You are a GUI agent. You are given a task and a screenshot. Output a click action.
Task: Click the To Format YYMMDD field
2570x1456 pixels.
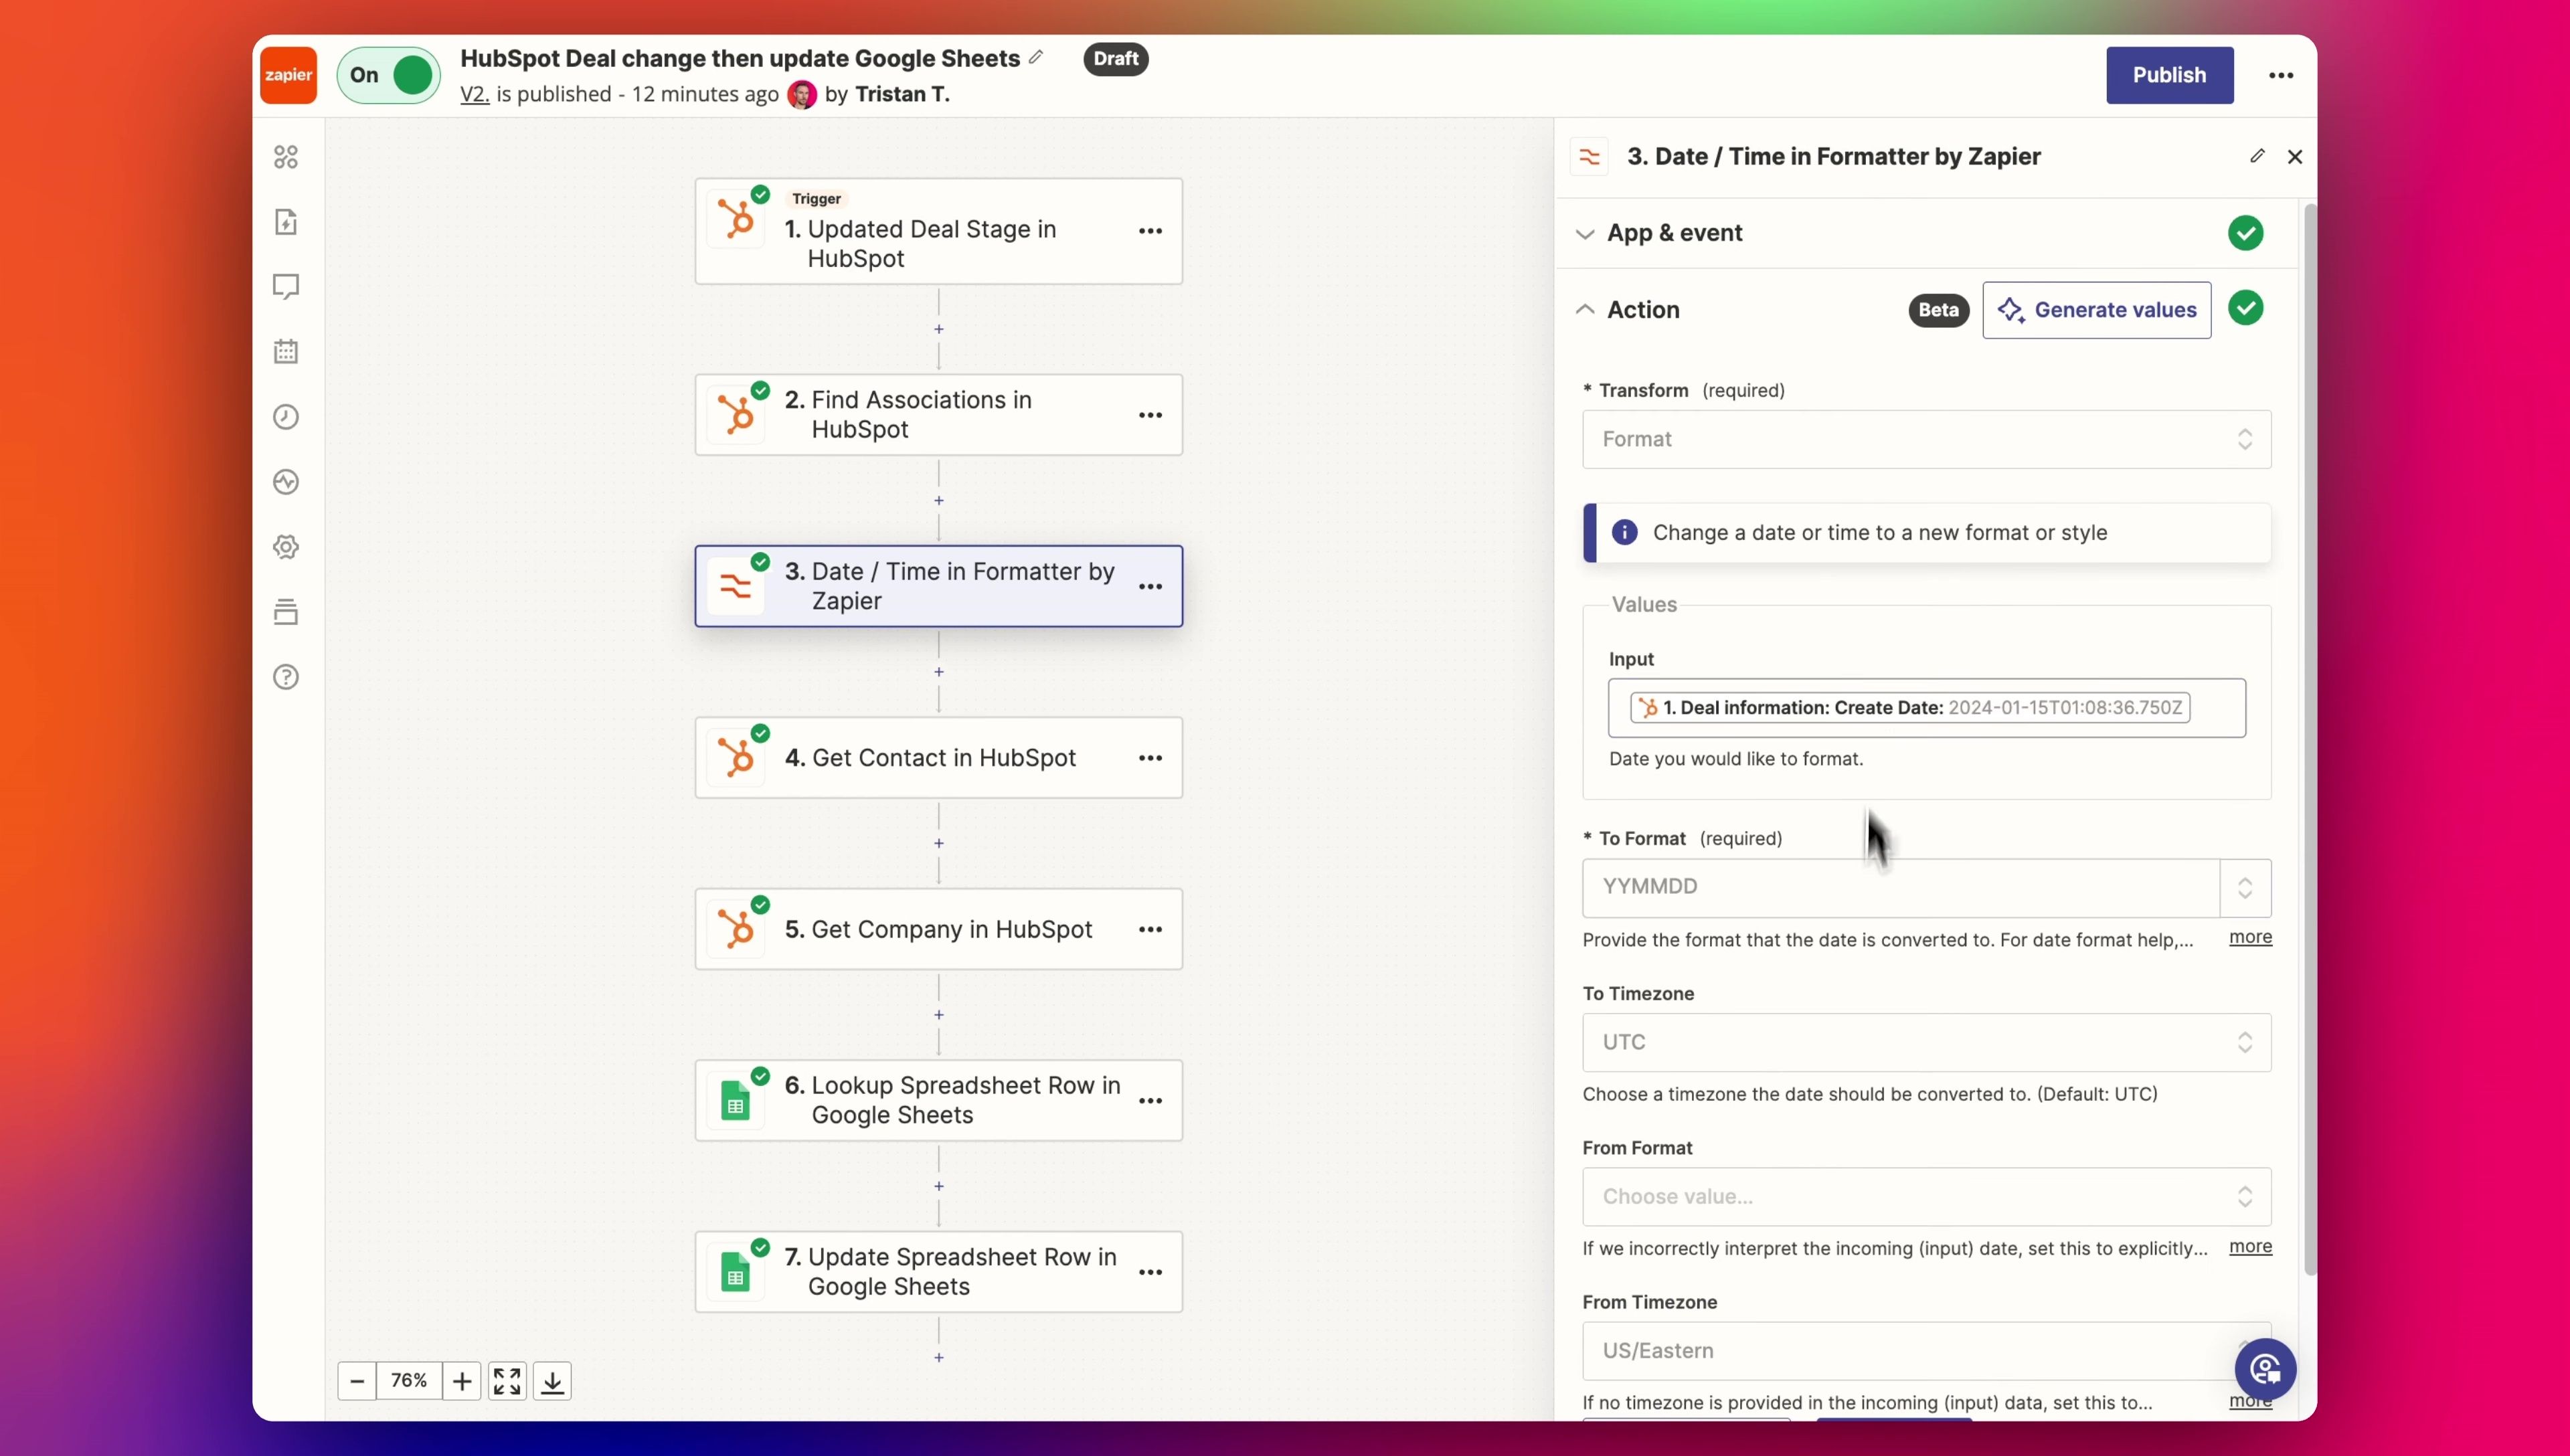click(1901, 887)
